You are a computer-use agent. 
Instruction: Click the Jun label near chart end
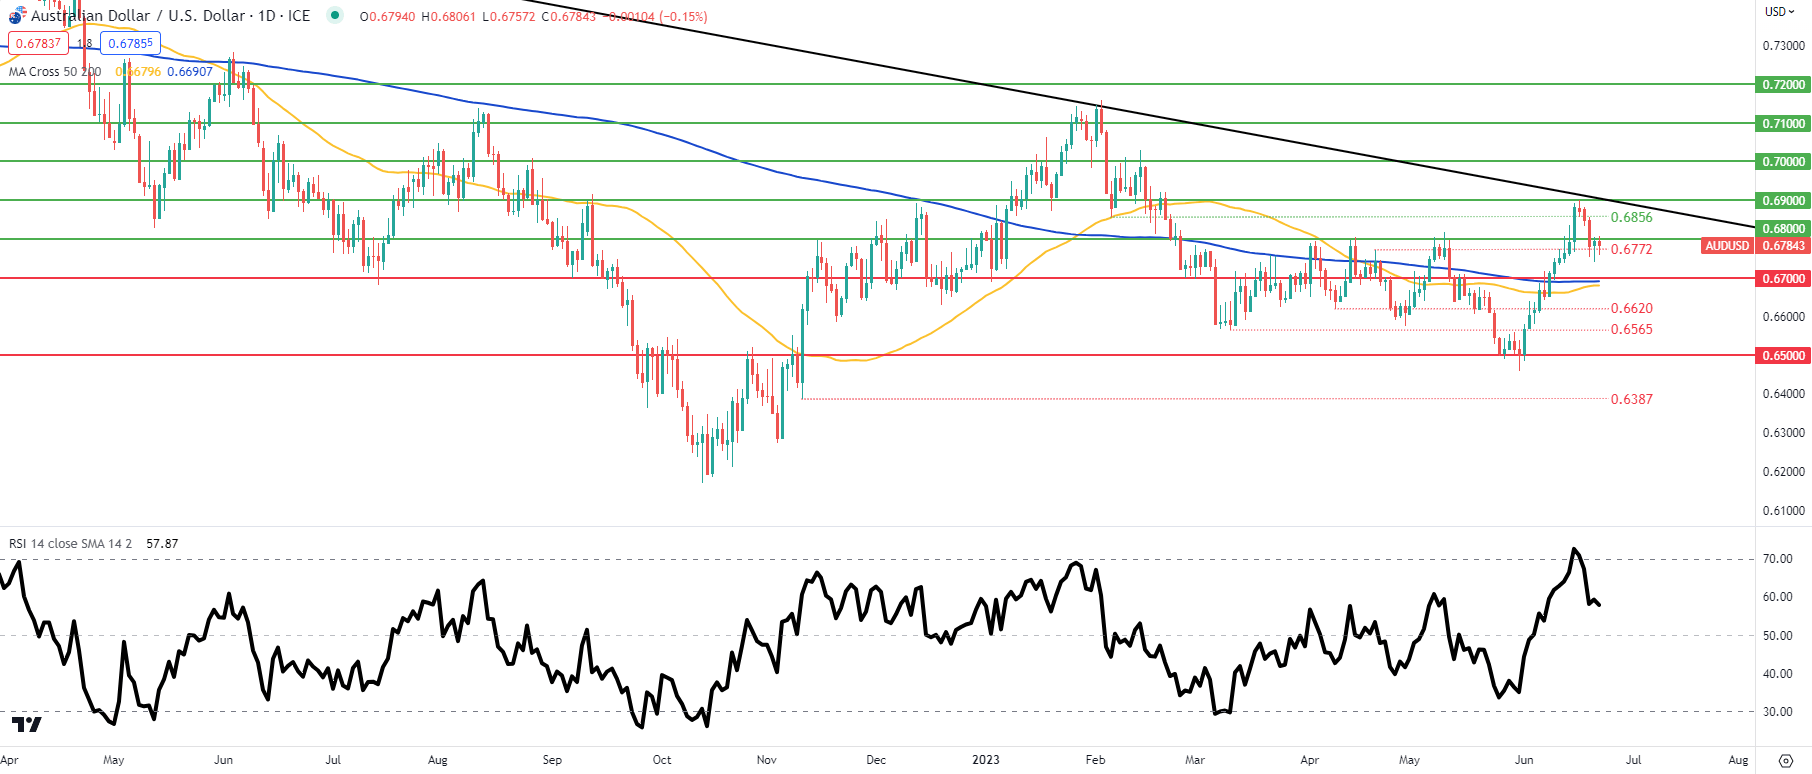[1524, 760]
